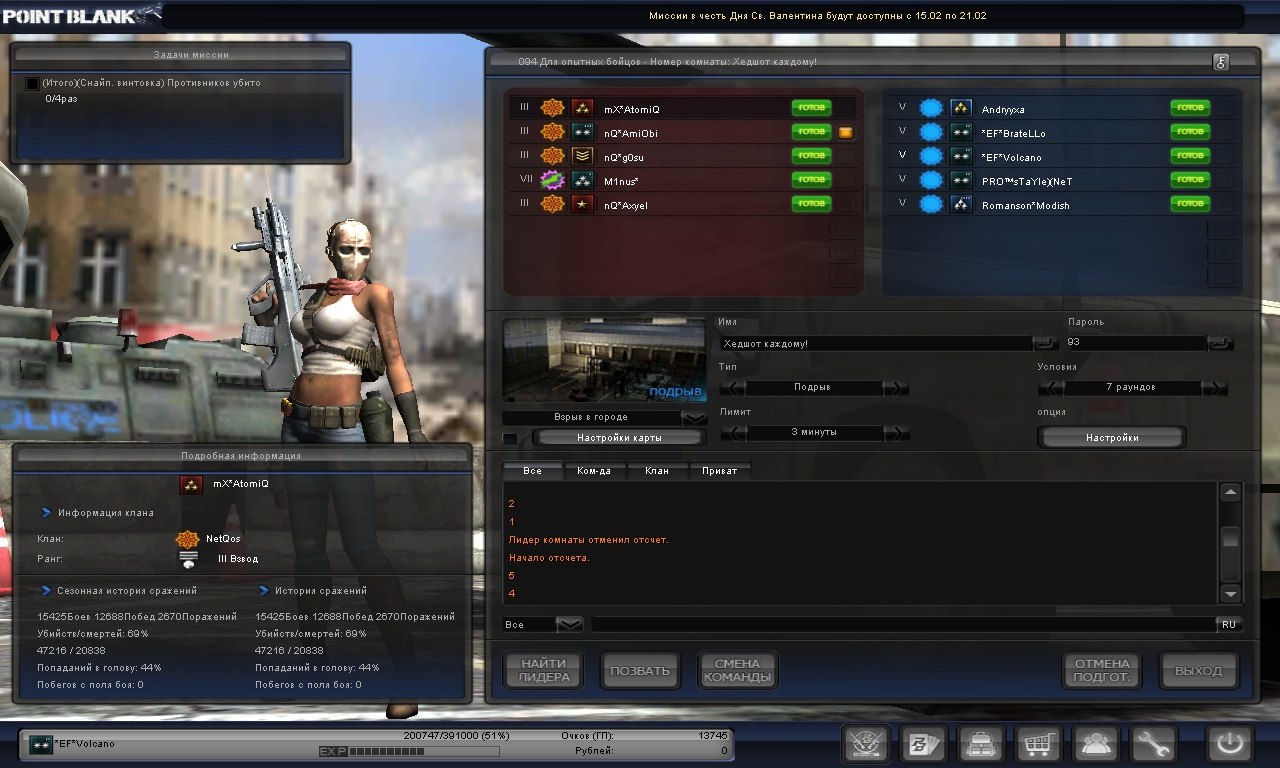Click the chevron rank icon of nQ*g0su

tap(583, 156)
